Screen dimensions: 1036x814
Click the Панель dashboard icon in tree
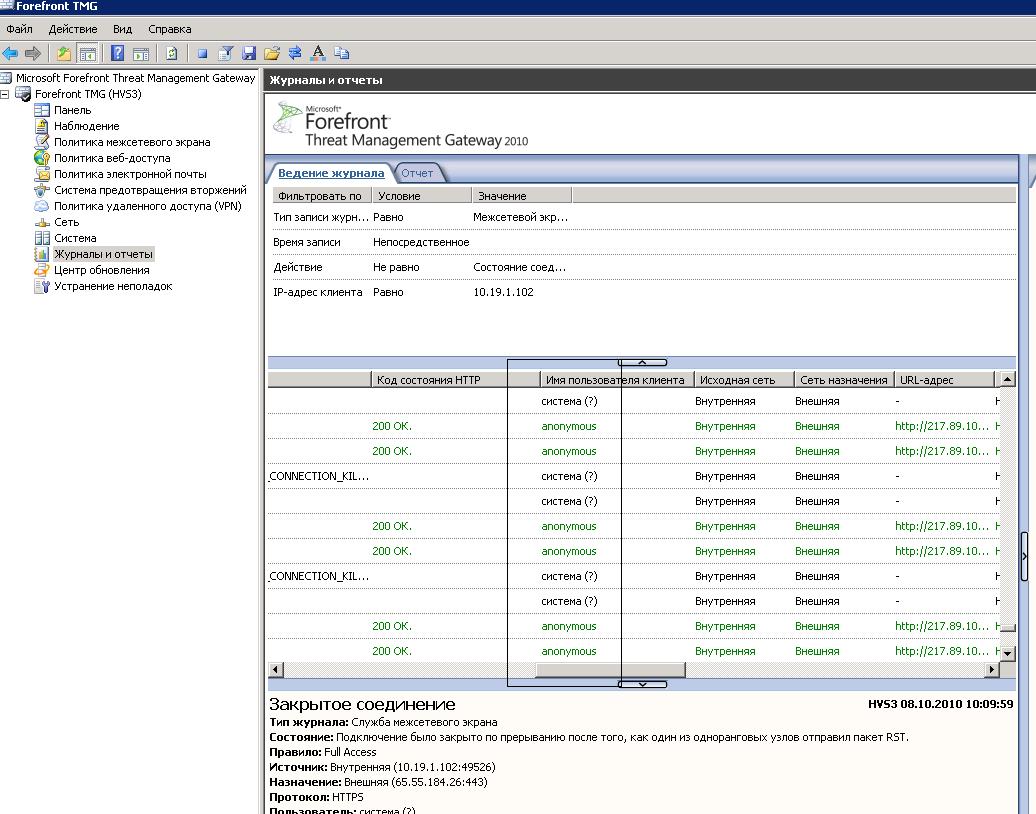pos(42,110)
